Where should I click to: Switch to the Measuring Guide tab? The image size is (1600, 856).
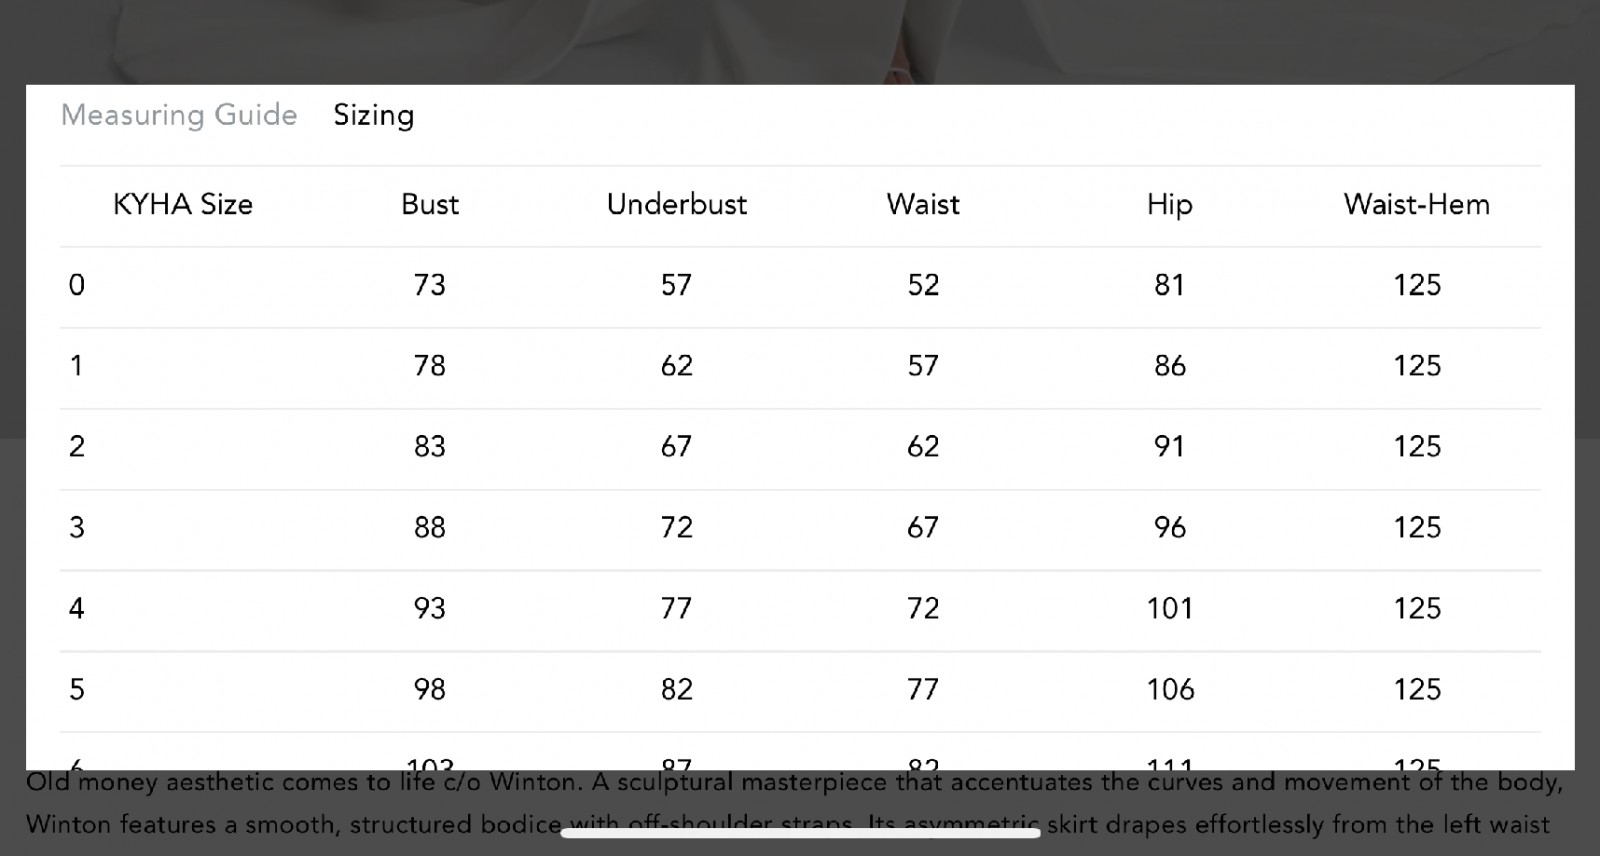tap(179, 115)
